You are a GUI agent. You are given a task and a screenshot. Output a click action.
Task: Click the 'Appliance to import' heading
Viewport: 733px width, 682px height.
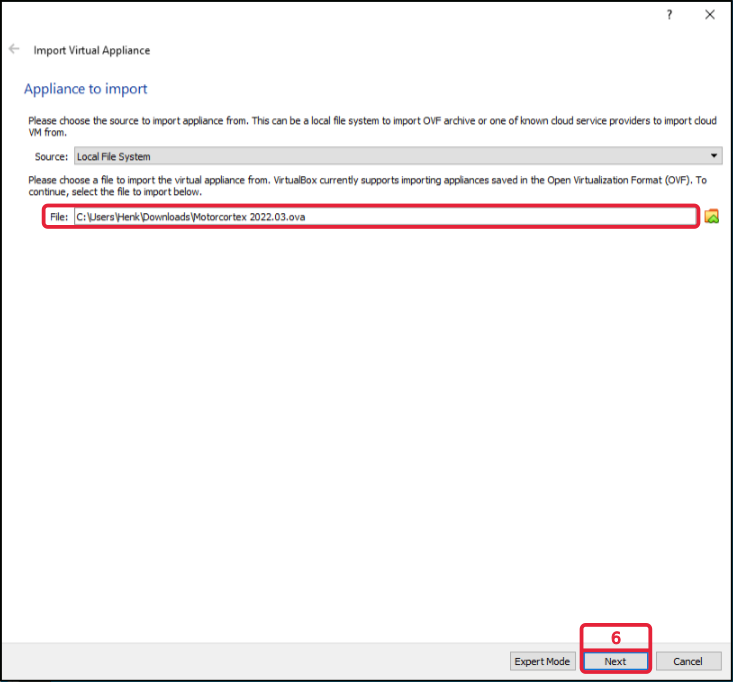point(86,89)
